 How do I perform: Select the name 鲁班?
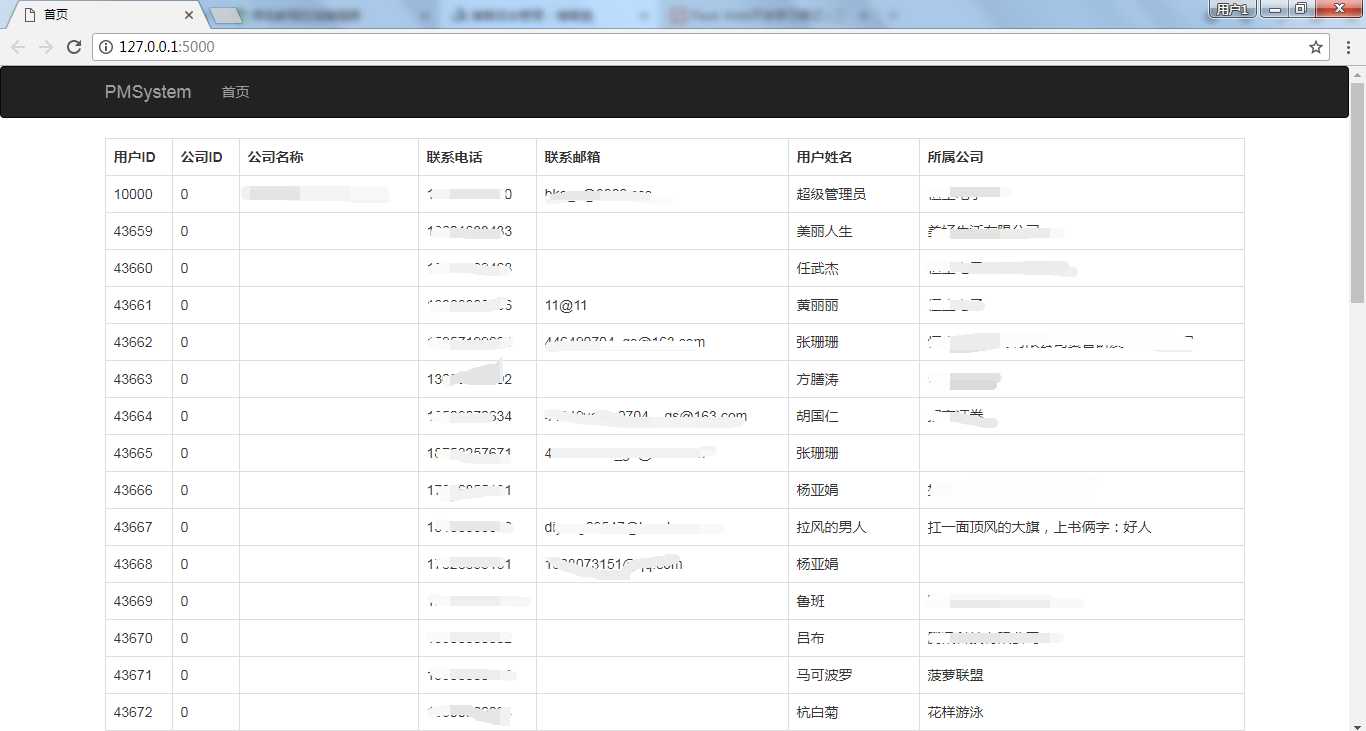[x=810, y=601]
